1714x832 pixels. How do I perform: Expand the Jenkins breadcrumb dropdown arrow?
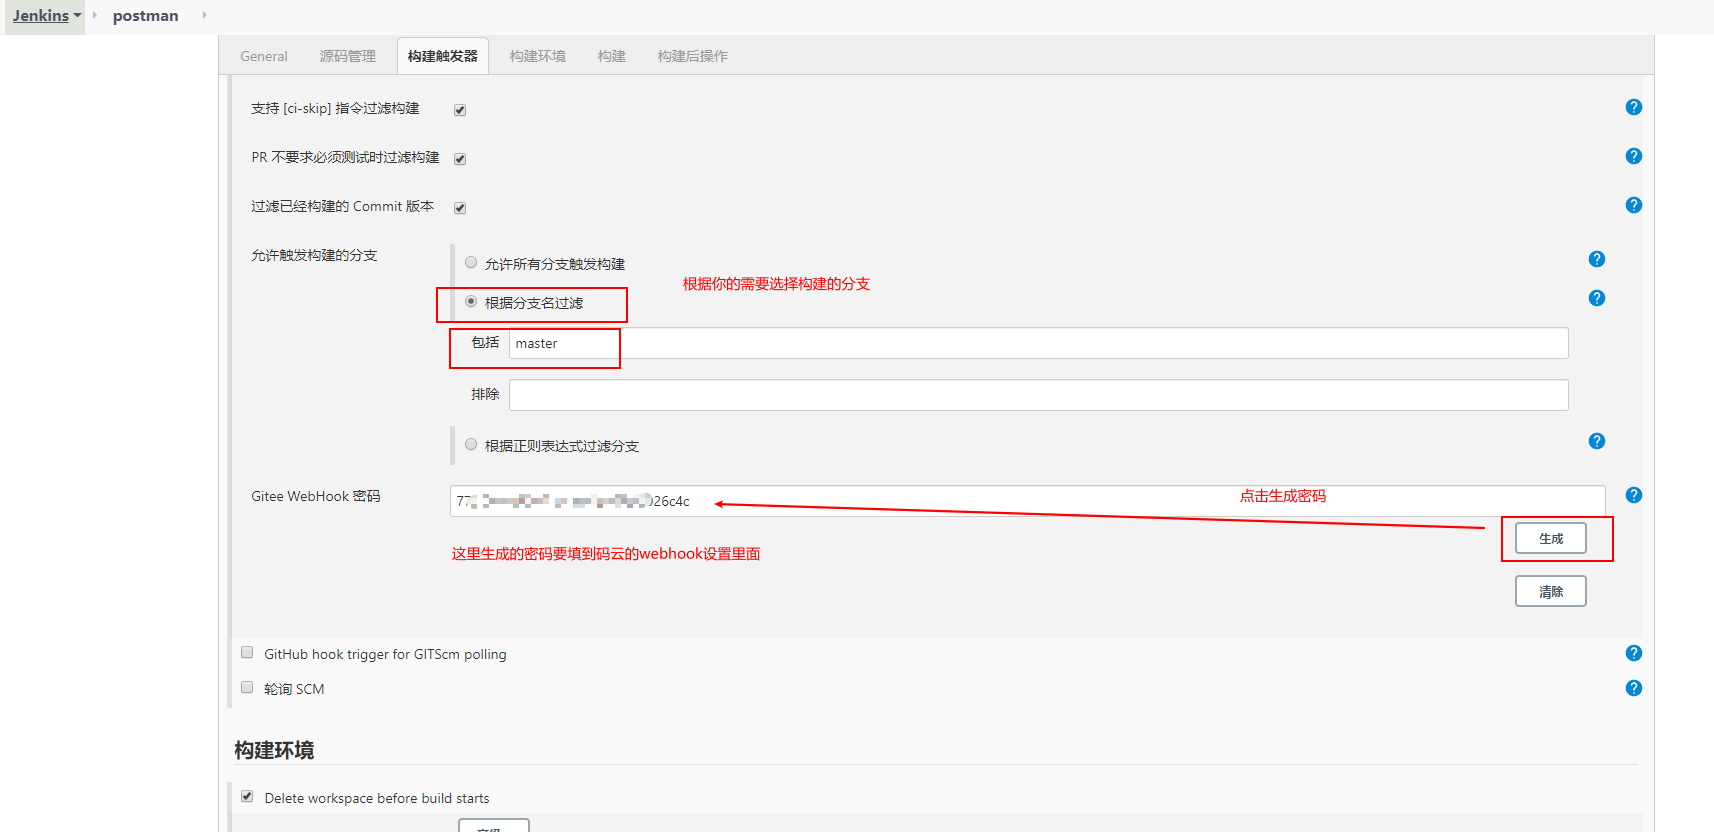click(78, 16)
